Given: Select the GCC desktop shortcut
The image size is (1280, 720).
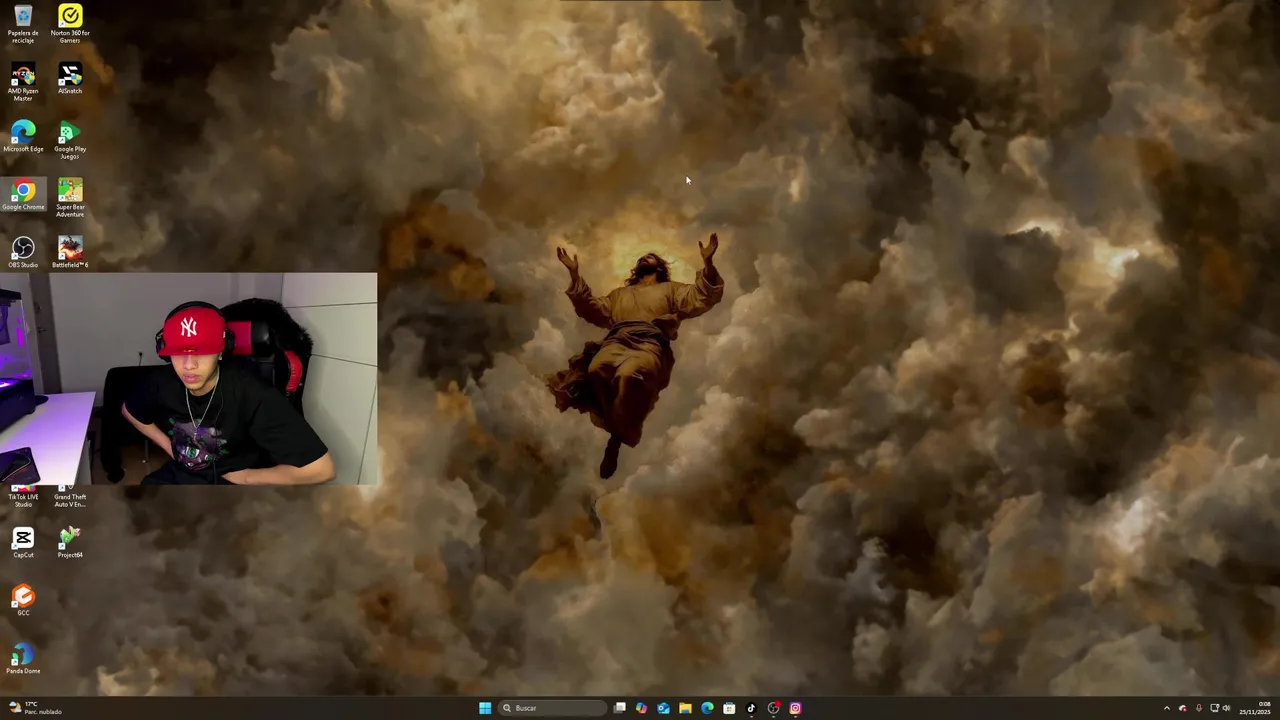Looking at the screenshot, I should click(23, 601).
